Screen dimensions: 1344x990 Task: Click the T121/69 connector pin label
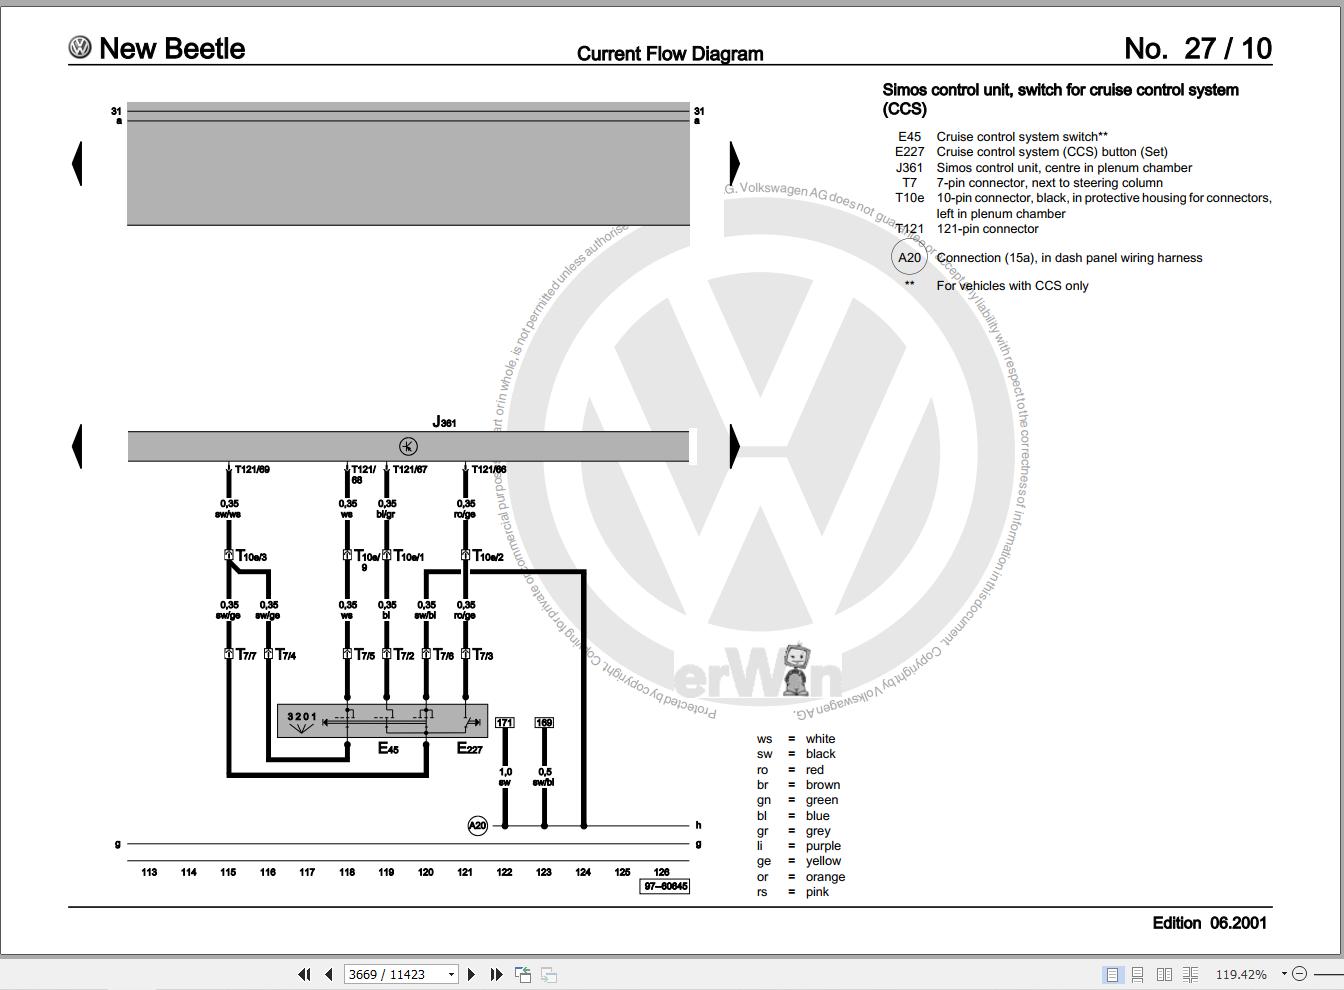252,469
